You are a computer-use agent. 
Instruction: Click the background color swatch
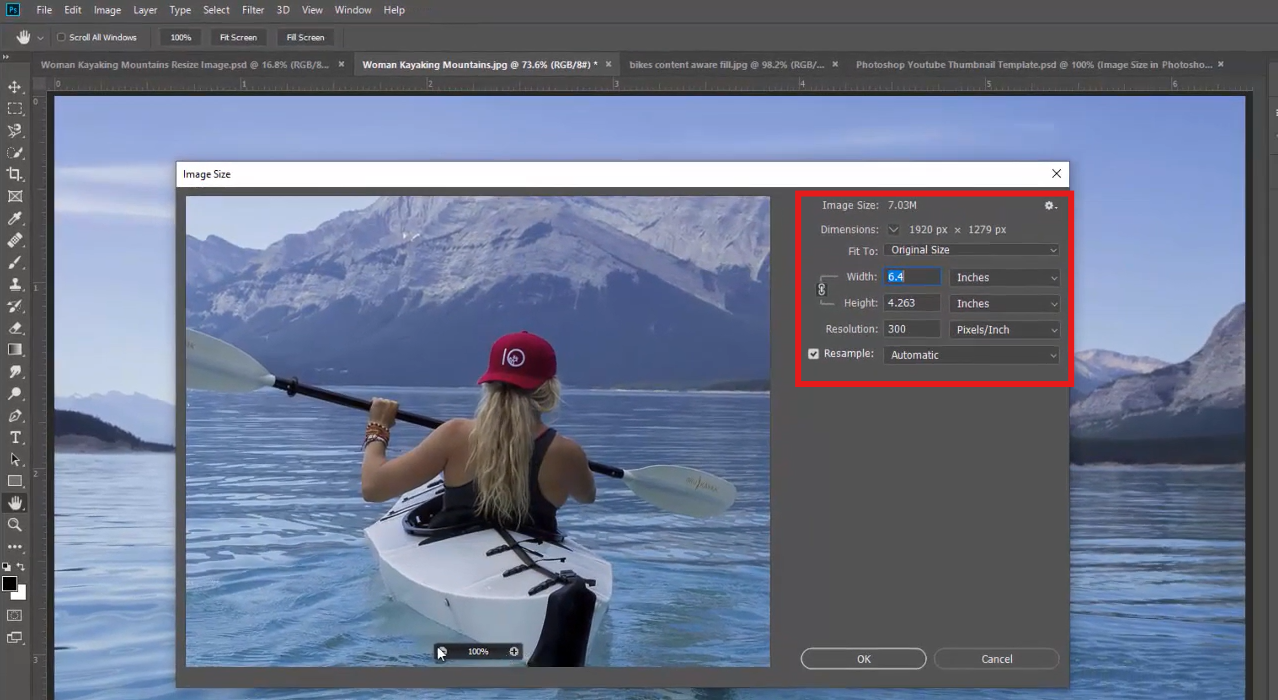coord(20,593)
